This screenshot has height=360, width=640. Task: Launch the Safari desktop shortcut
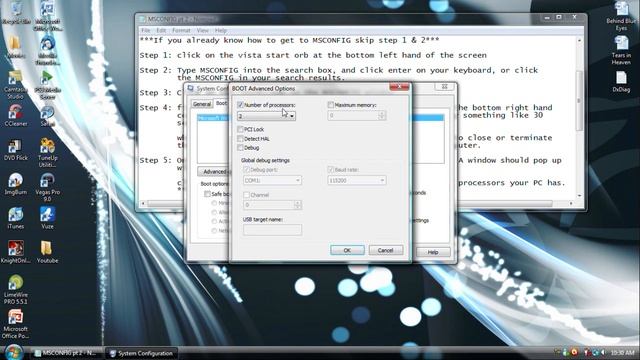47,116
